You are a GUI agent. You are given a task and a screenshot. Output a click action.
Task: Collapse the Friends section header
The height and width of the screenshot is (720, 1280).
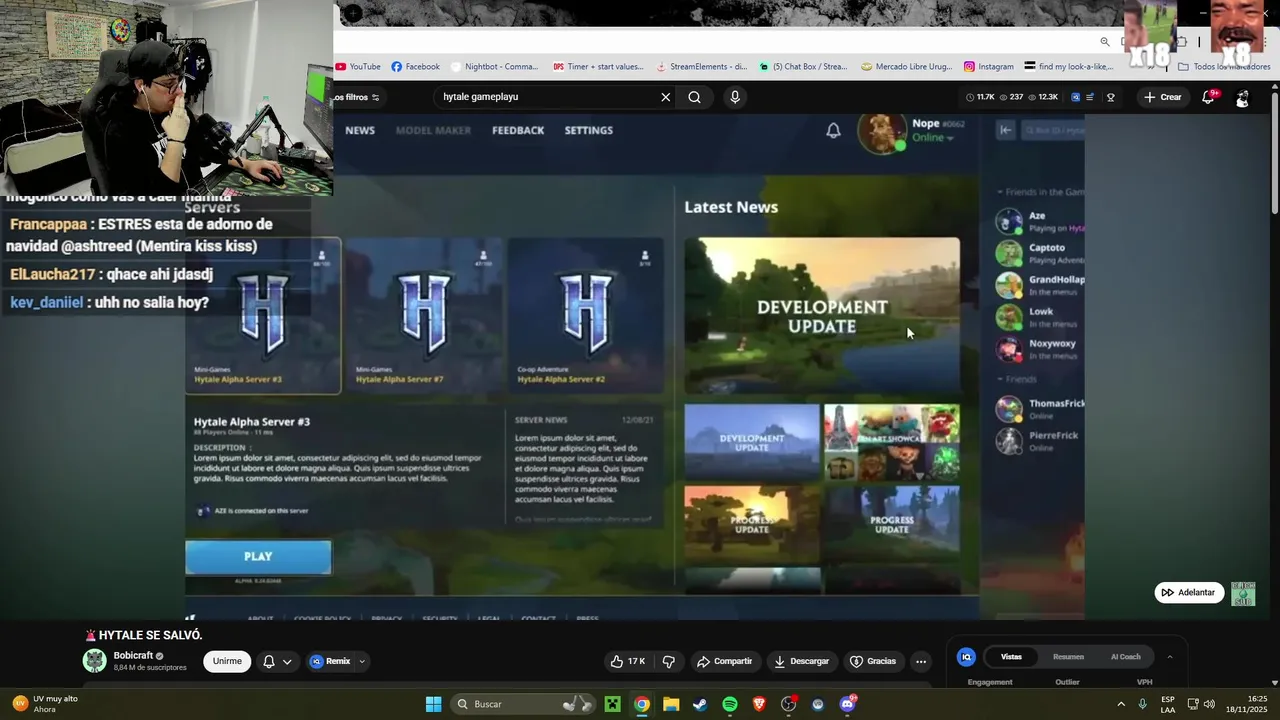coord(1017,380)
